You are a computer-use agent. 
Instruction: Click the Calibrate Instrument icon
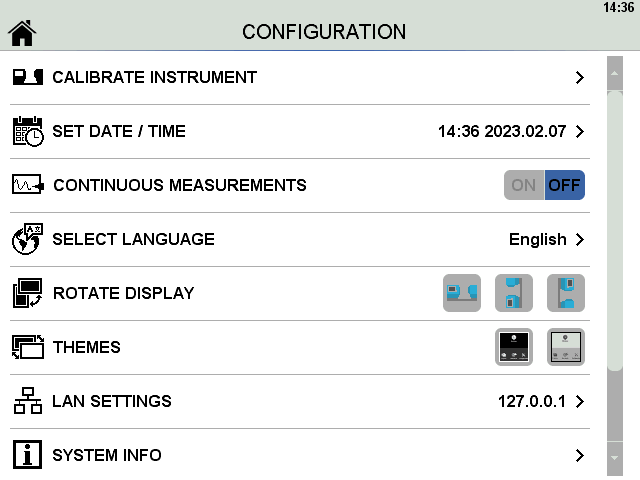click(28, 77)
